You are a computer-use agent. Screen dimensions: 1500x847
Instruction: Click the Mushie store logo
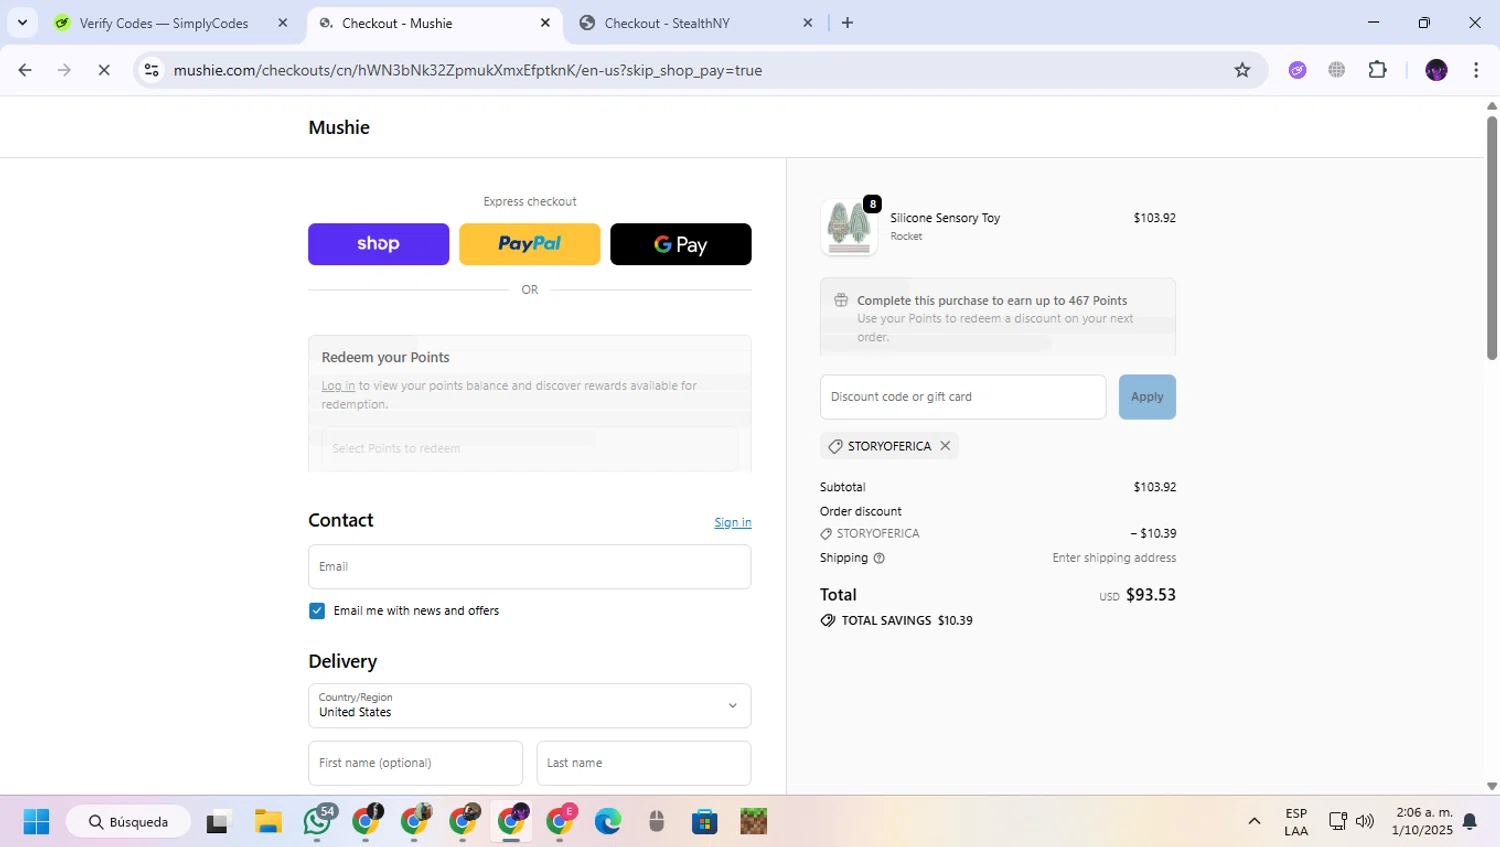[339, 127]
